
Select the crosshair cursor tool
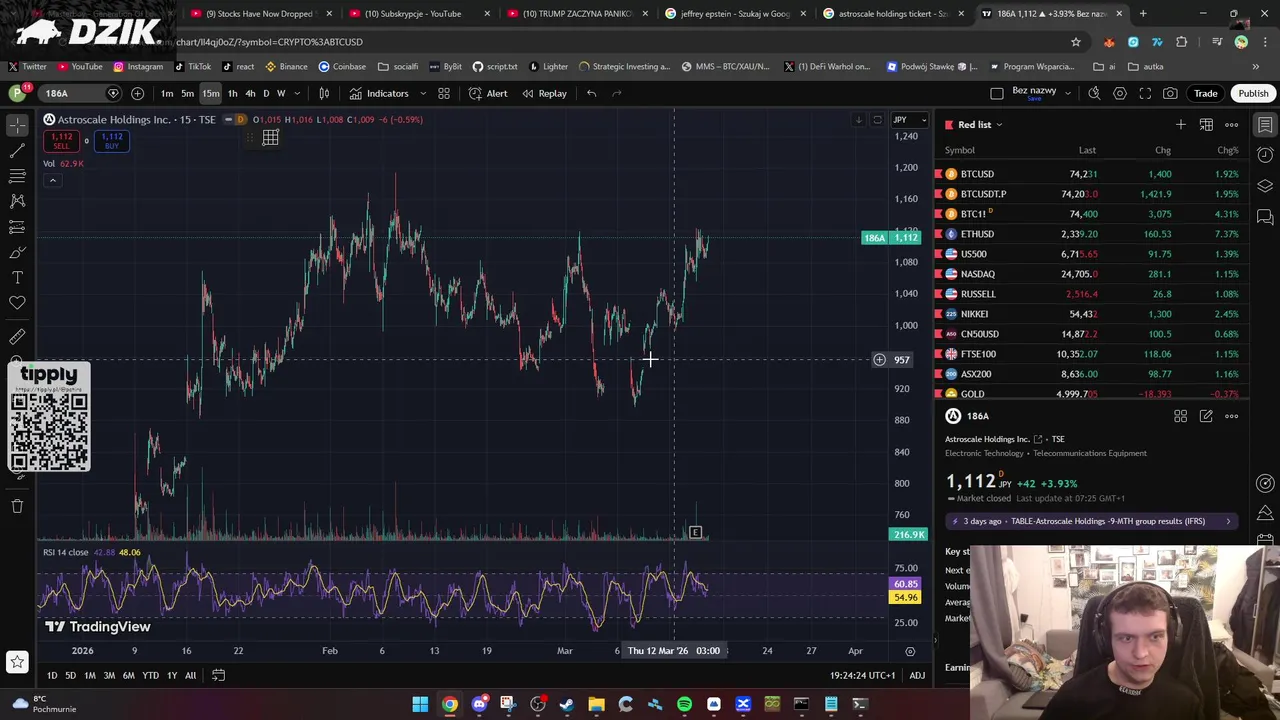click(17, 125)
